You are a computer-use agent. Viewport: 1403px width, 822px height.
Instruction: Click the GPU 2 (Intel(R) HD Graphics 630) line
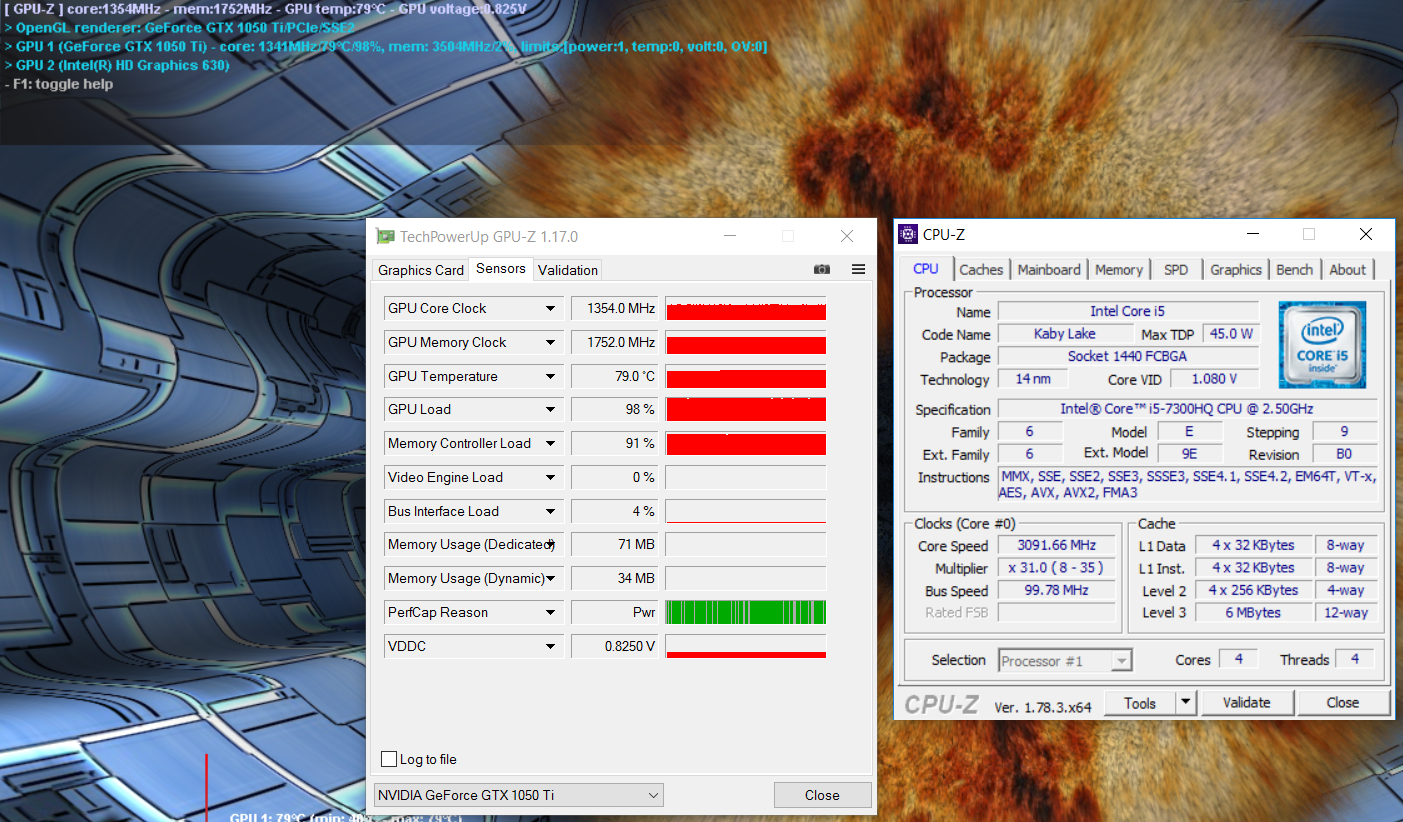click(x=117, y=65)
